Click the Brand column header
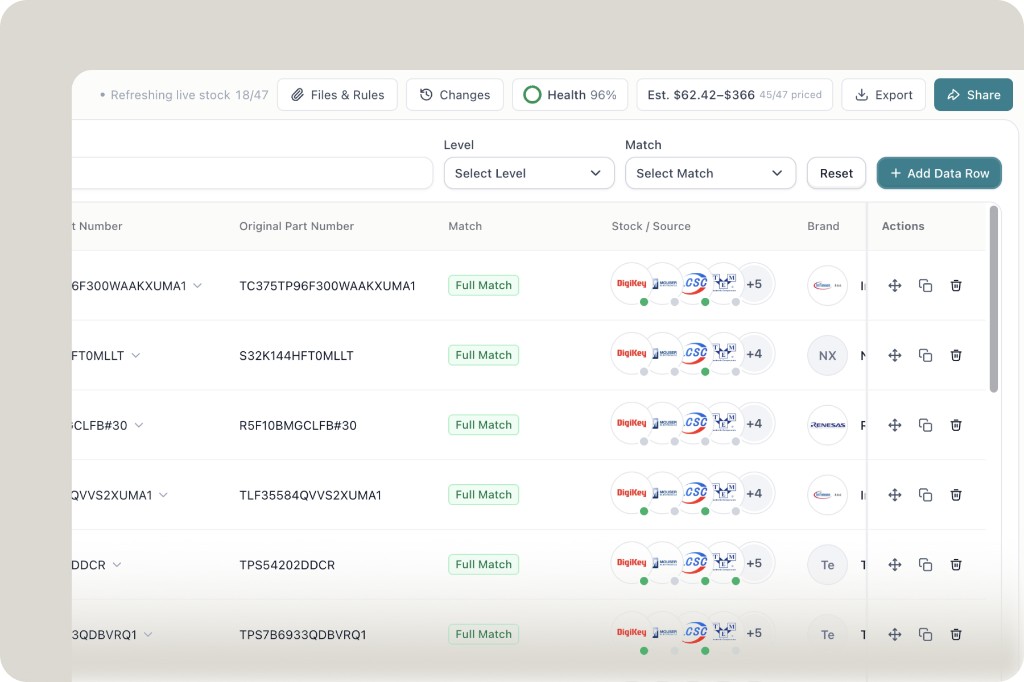The width and height of the screenshot is (1024, 682). (x=823, y=226)
